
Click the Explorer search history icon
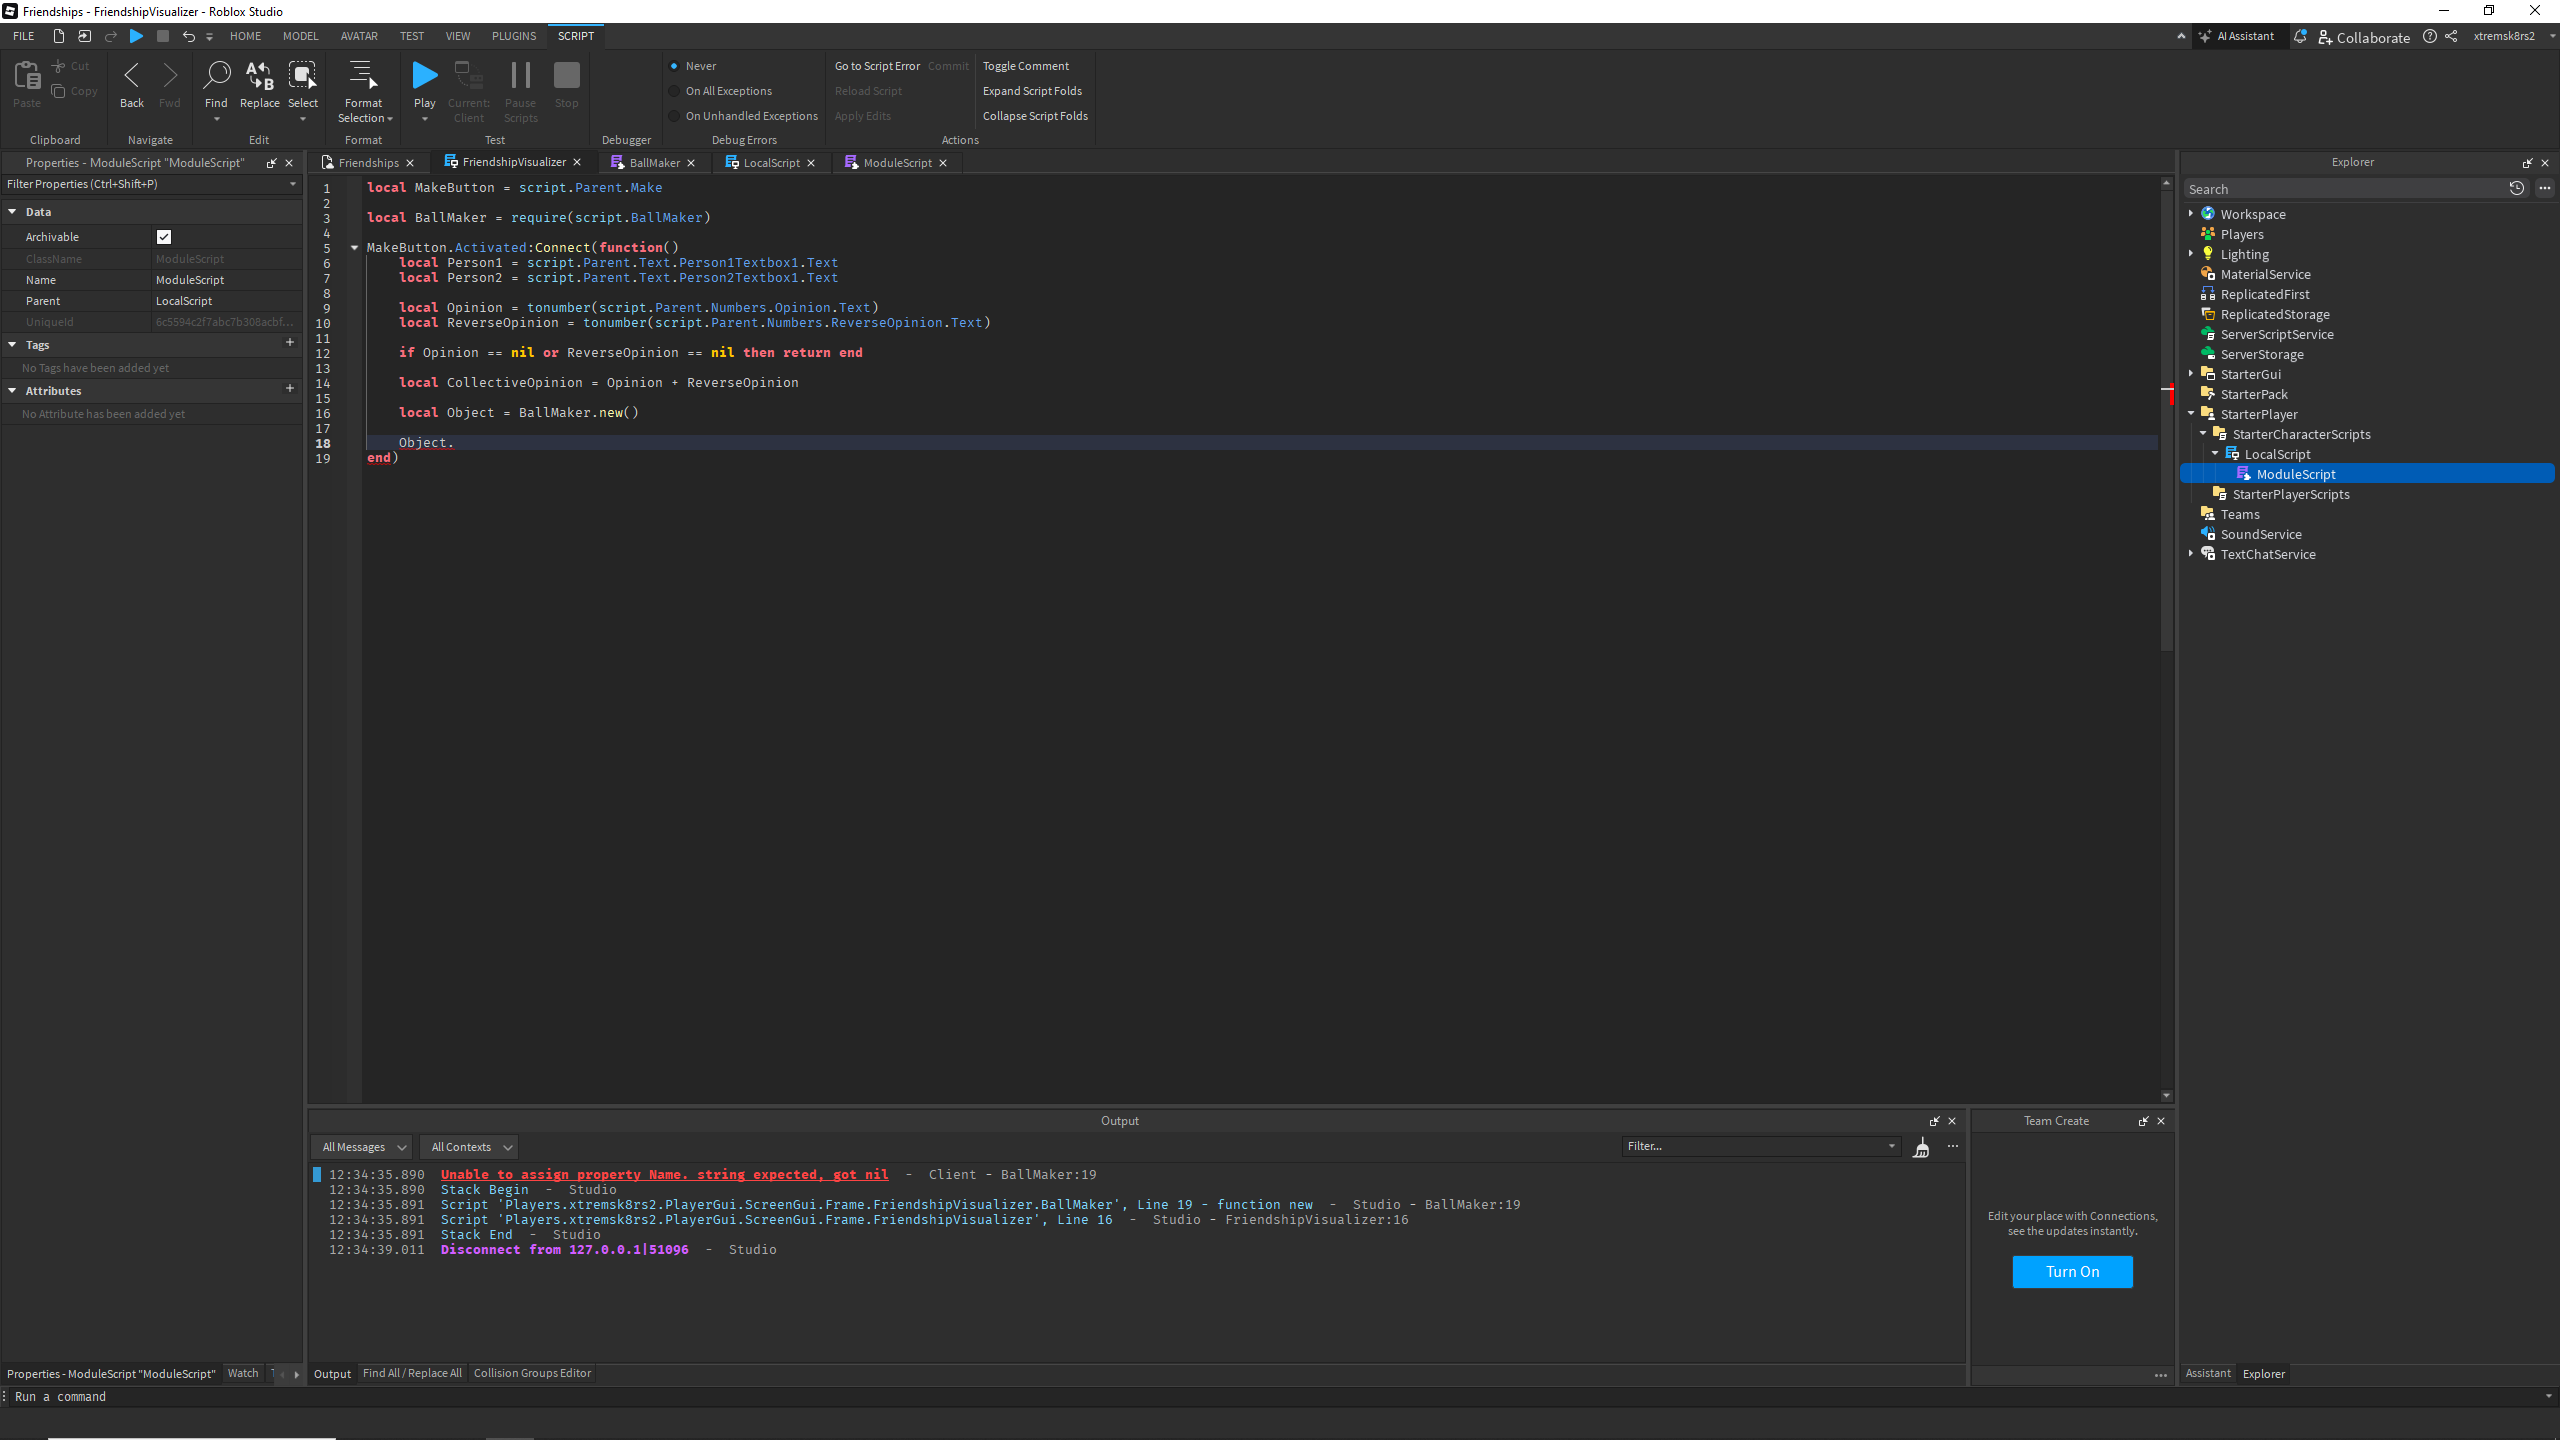[x=2516, y=188]
